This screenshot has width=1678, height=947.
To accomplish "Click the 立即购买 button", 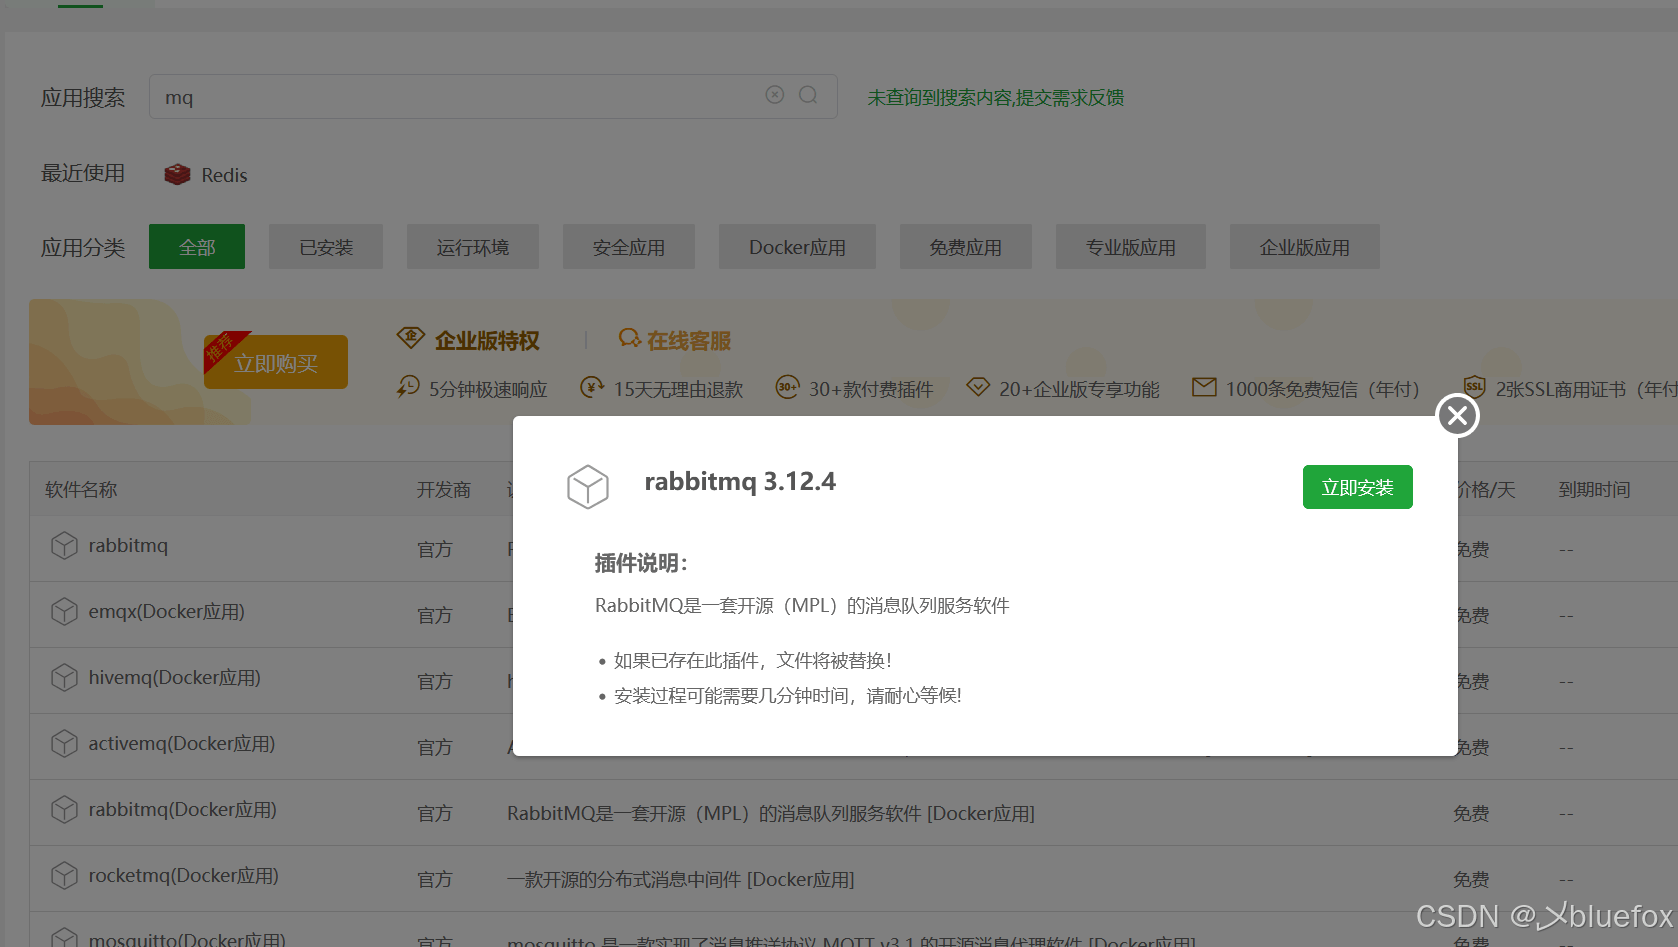I will pyautogui.click(x=276, y=362).
